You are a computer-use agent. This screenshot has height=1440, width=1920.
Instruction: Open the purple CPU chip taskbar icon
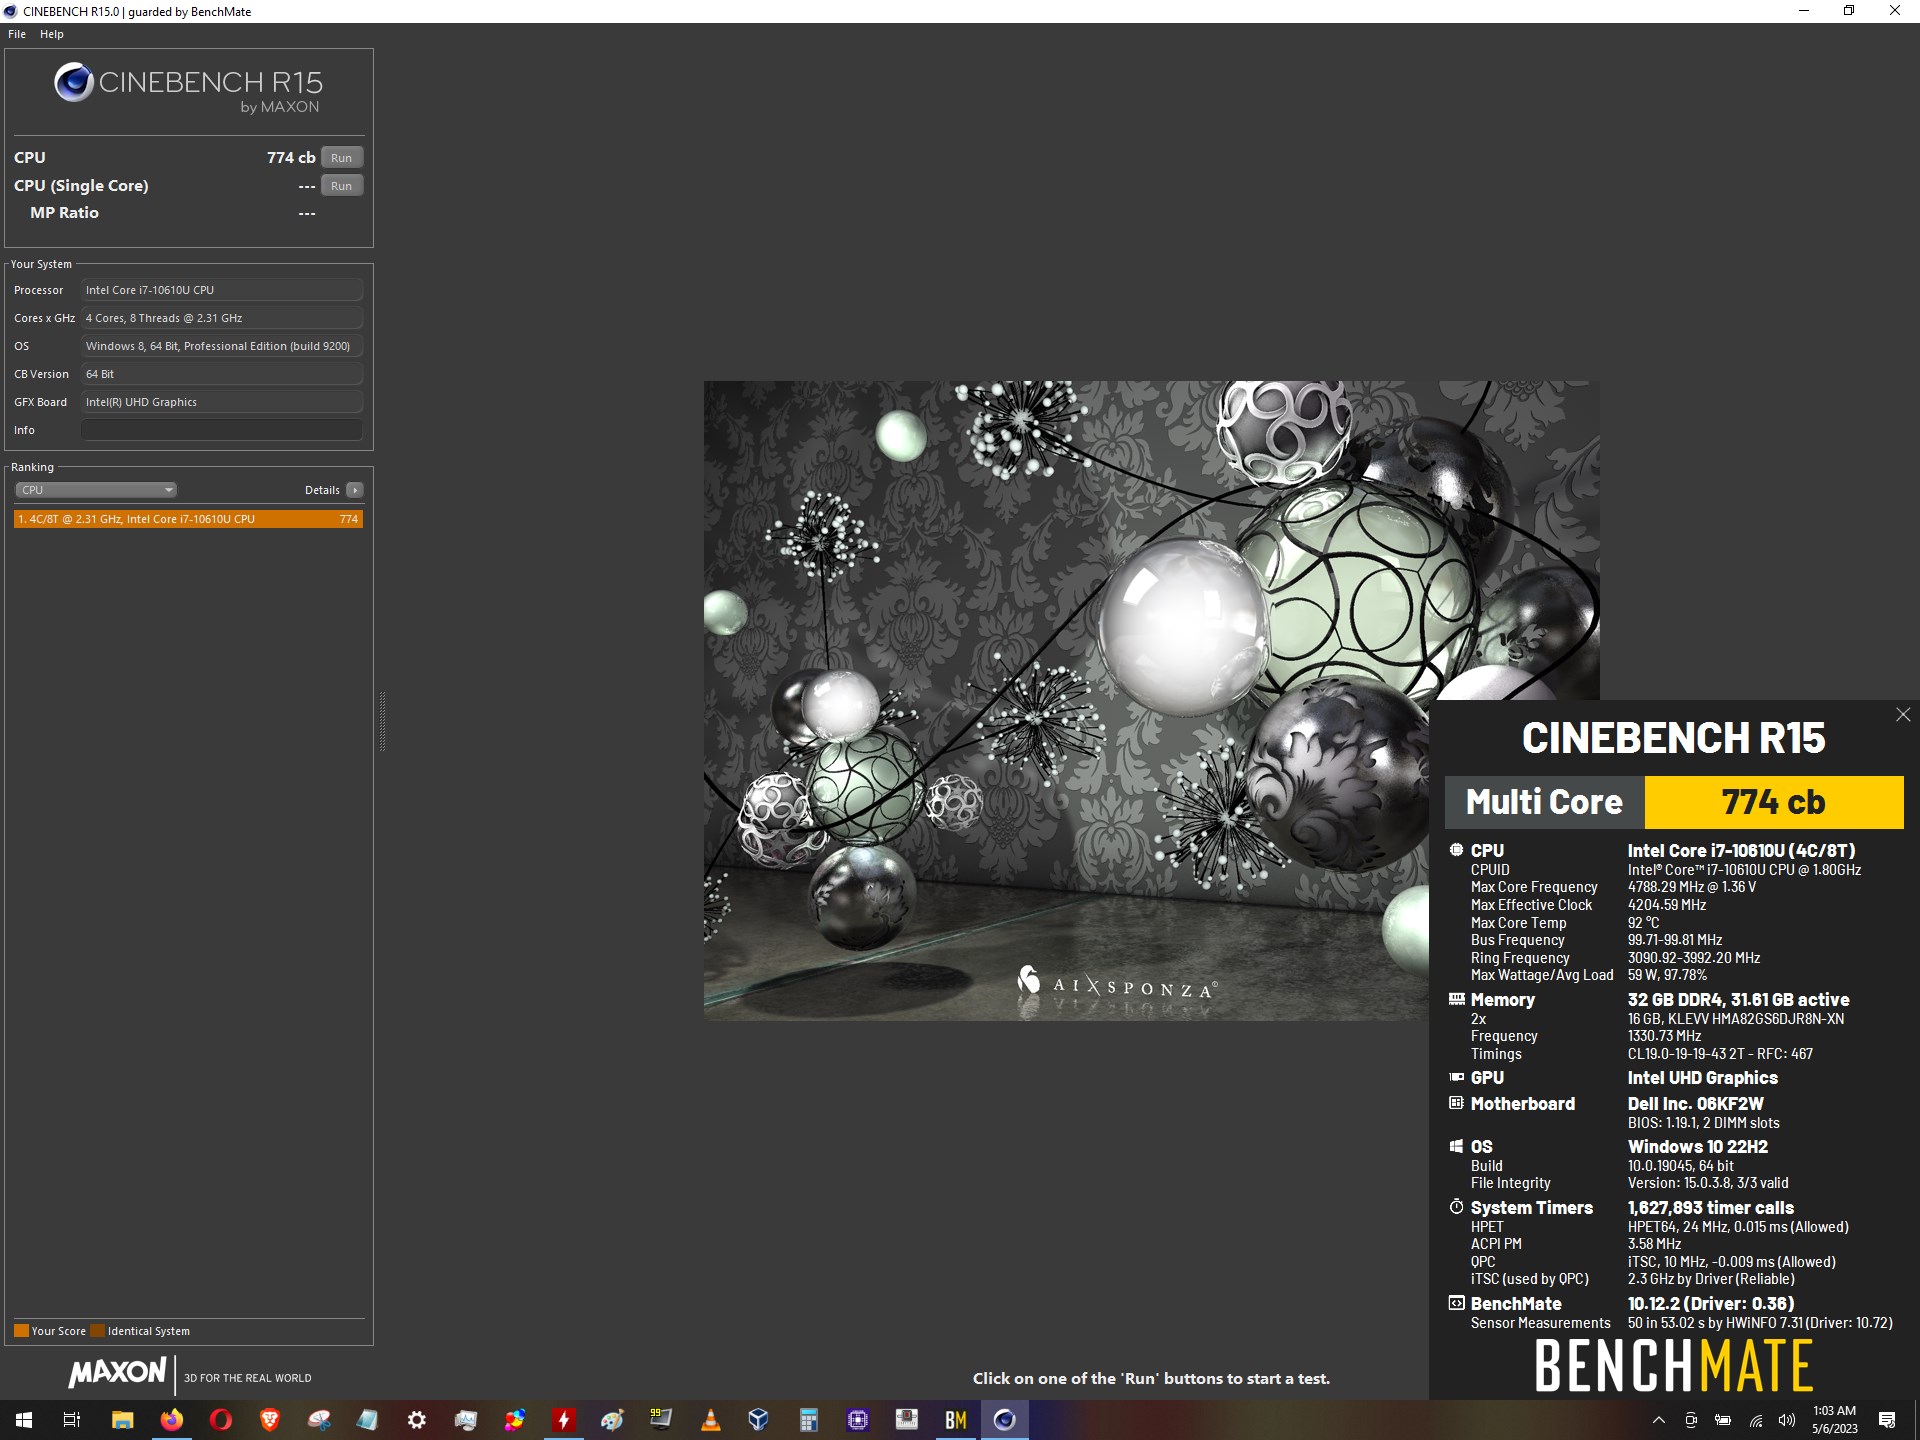click(x=858, y=1420)
